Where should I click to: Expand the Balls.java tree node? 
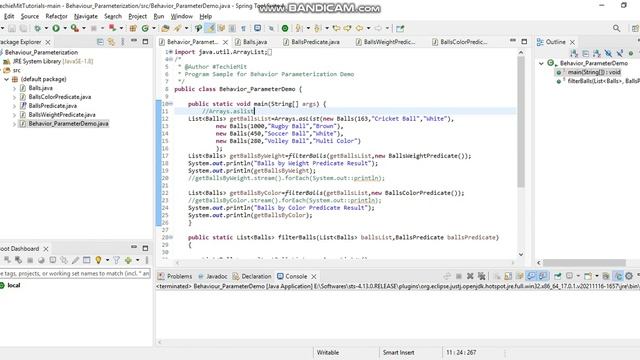pos(15,88)
